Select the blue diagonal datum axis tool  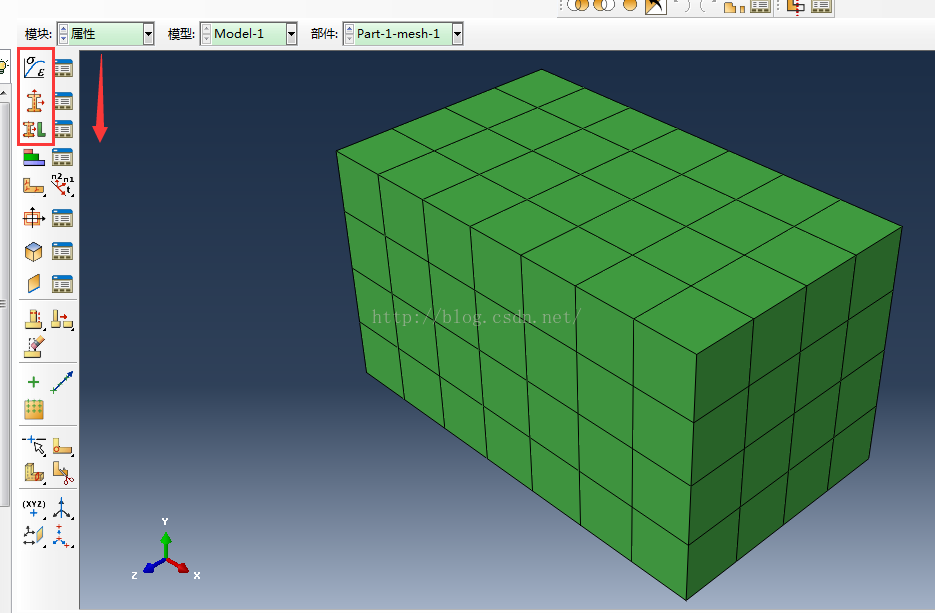coord(62,381)
